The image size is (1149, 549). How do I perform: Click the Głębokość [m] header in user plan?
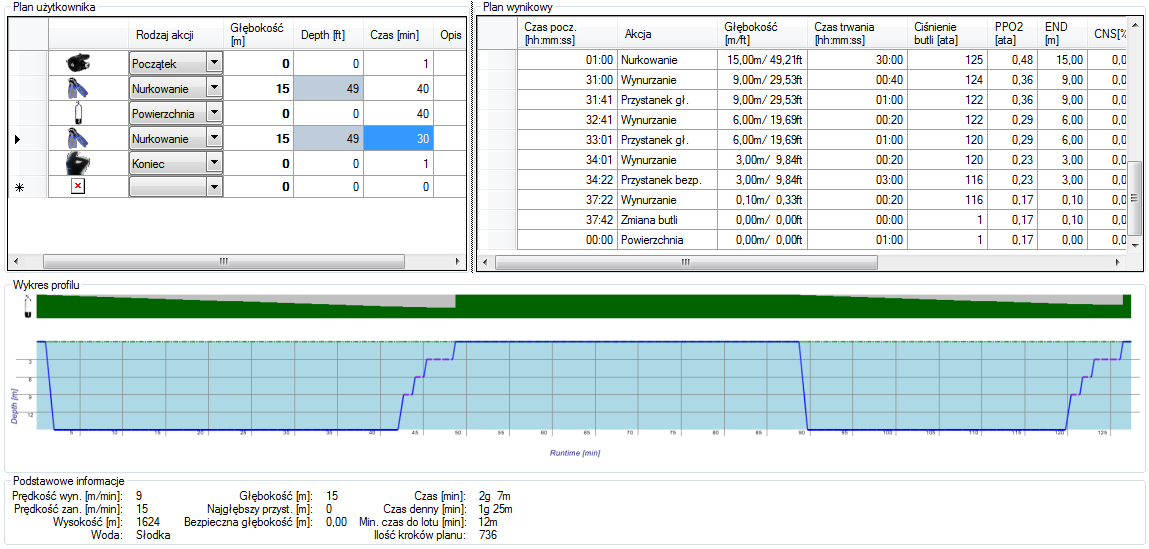click(259, 34)
